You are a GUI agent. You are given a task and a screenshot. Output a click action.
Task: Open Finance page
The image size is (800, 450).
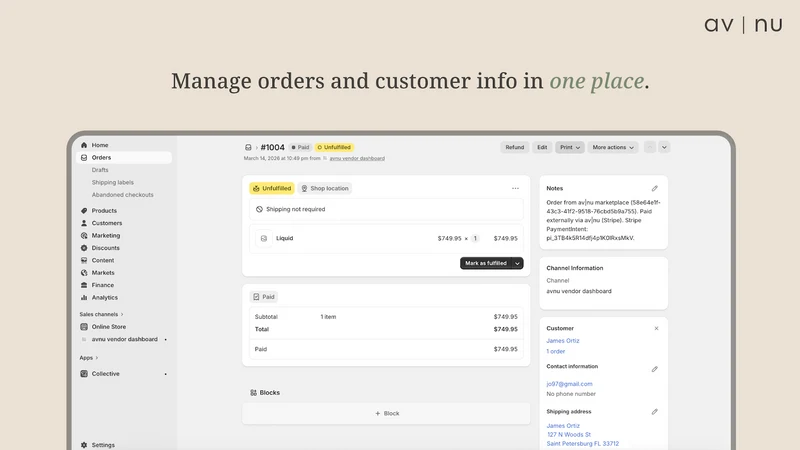(x=103, y=285)
